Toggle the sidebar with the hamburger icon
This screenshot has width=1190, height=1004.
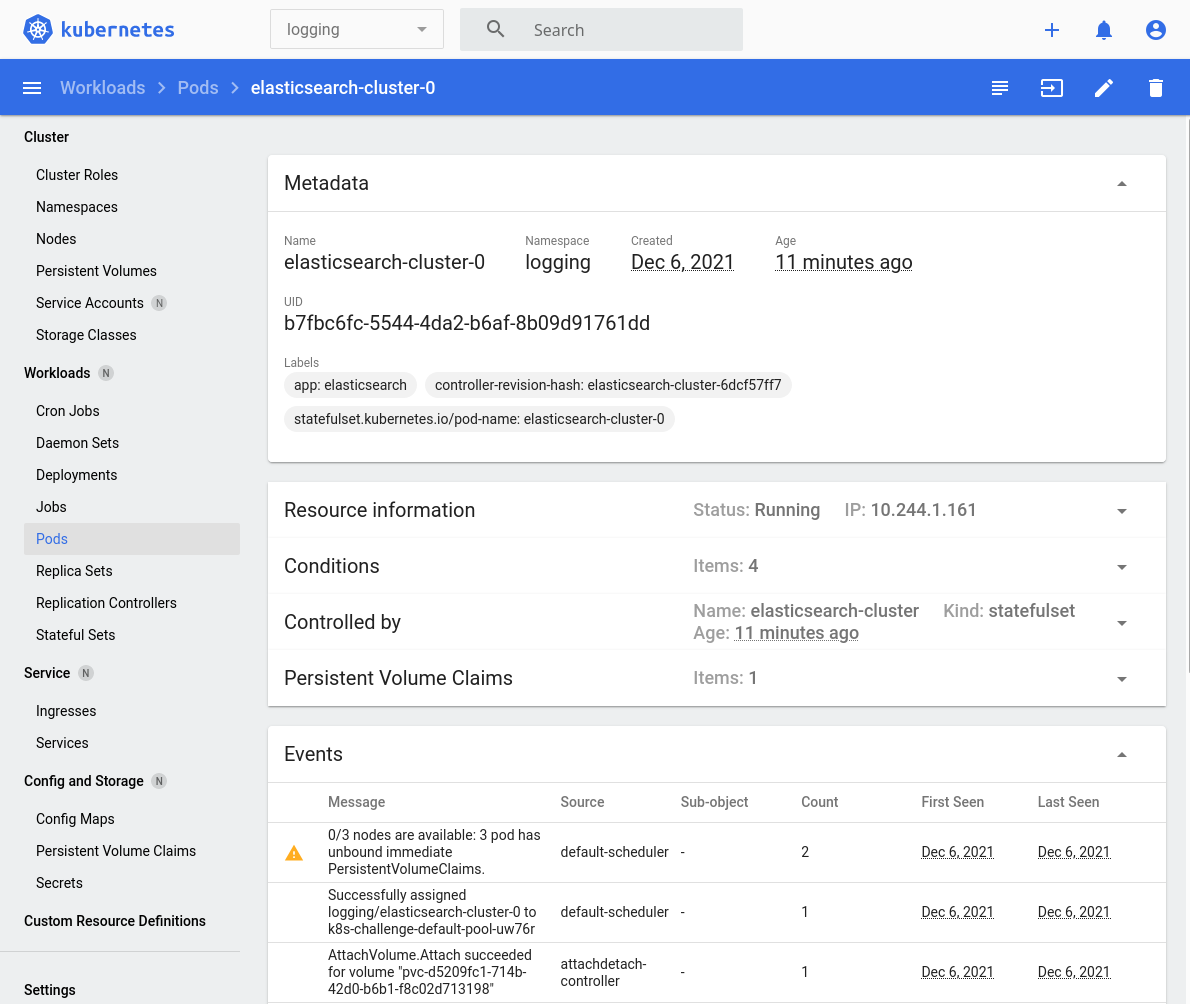click(32, 88)
